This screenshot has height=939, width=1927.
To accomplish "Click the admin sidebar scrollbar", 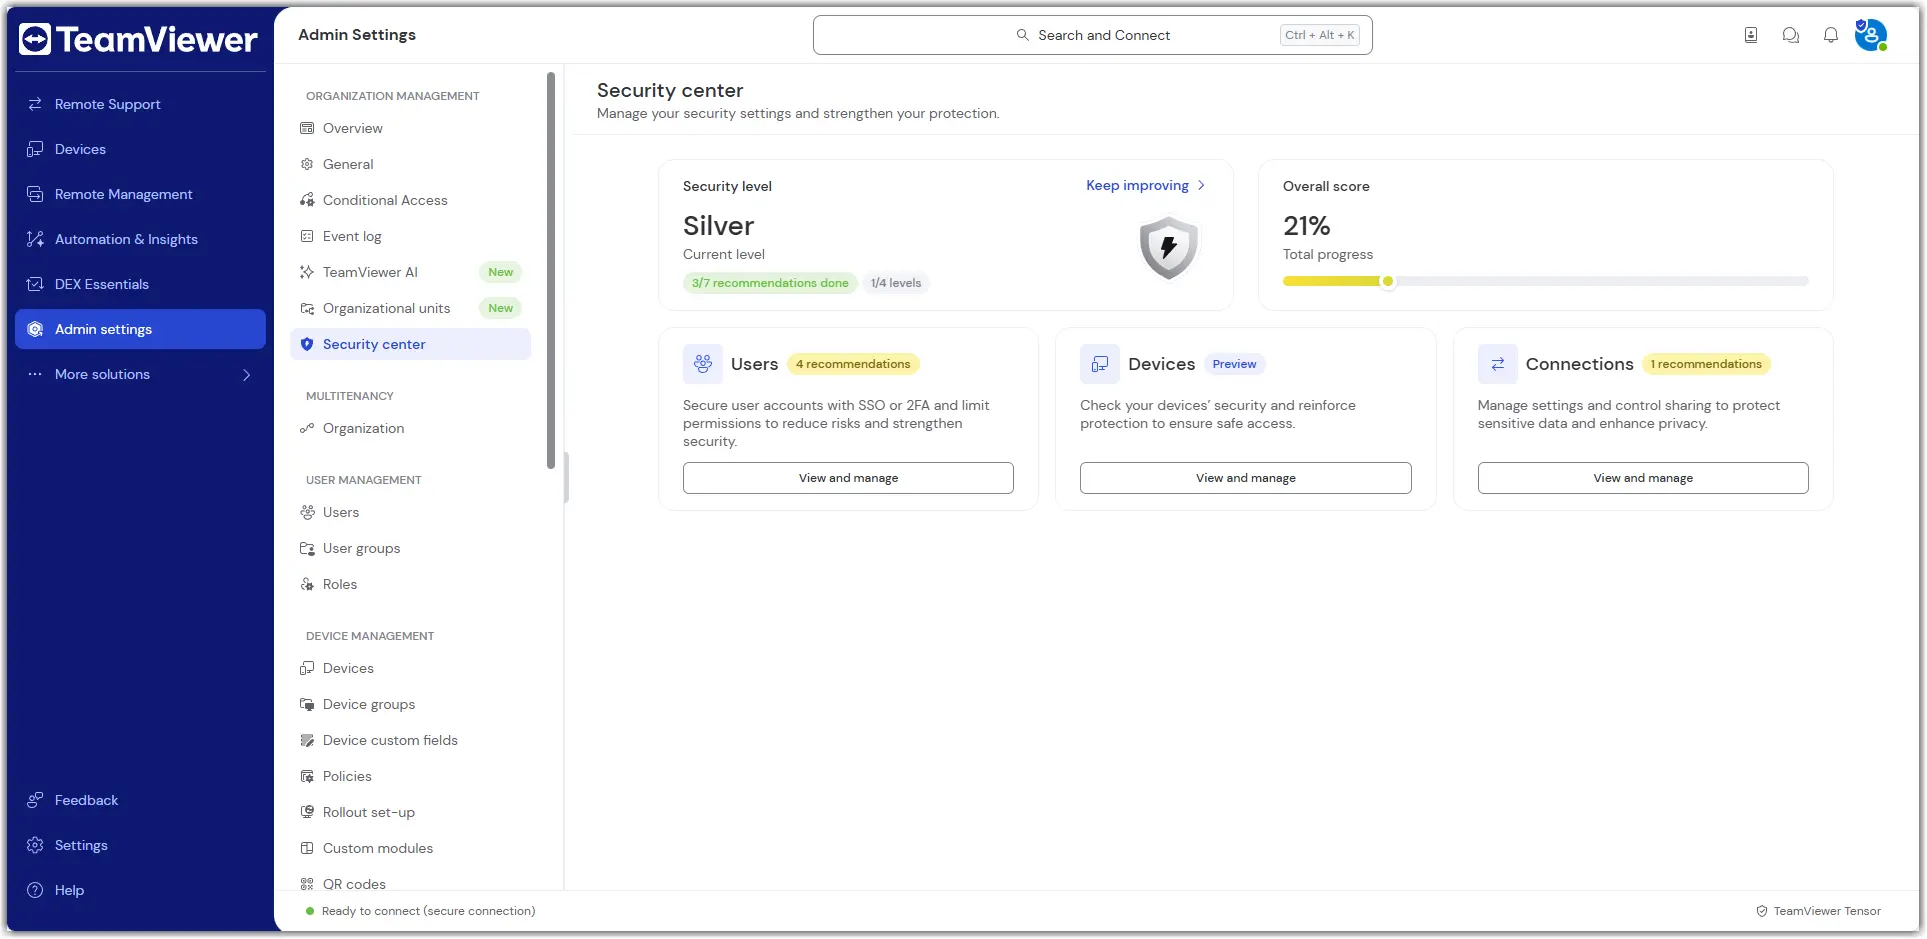I will pyautogui.click(x=551, y=270).
